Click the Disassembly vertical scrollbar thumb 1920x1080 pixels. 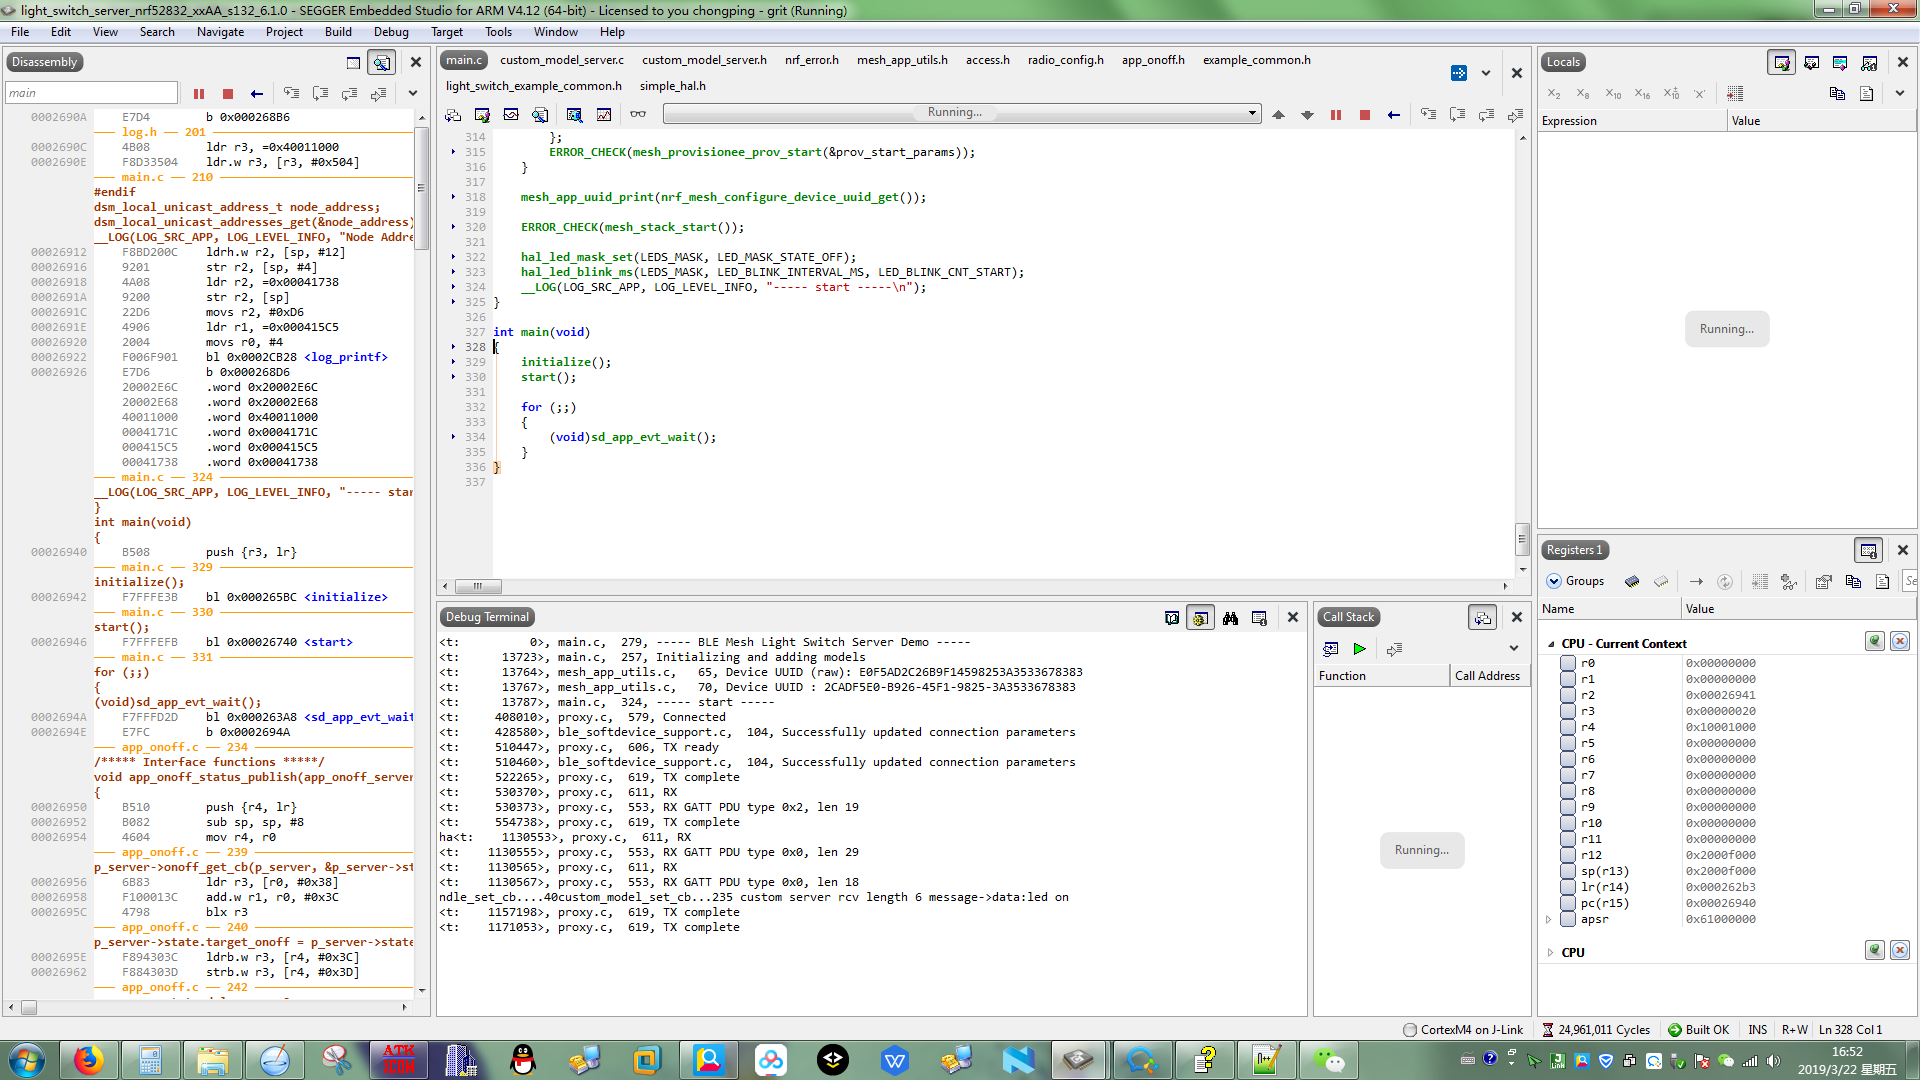pos(422,189)
